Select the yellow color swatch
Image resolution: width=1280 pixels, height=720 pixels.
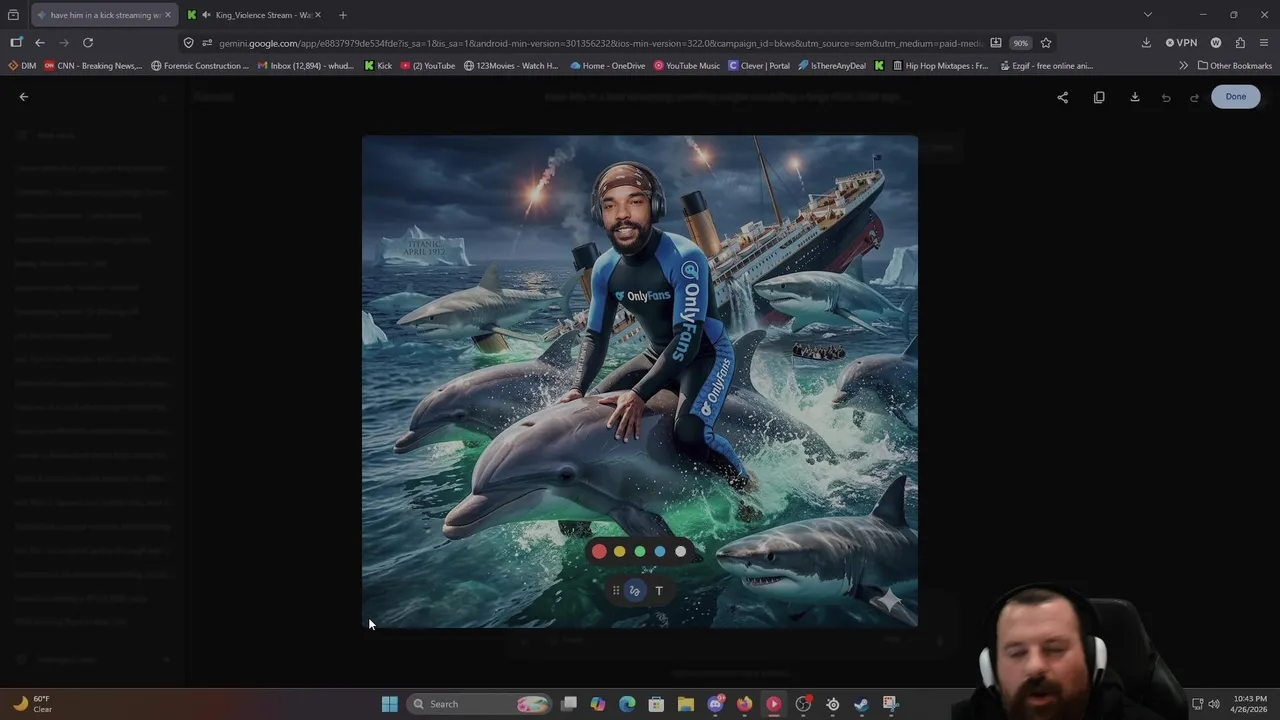619,551
